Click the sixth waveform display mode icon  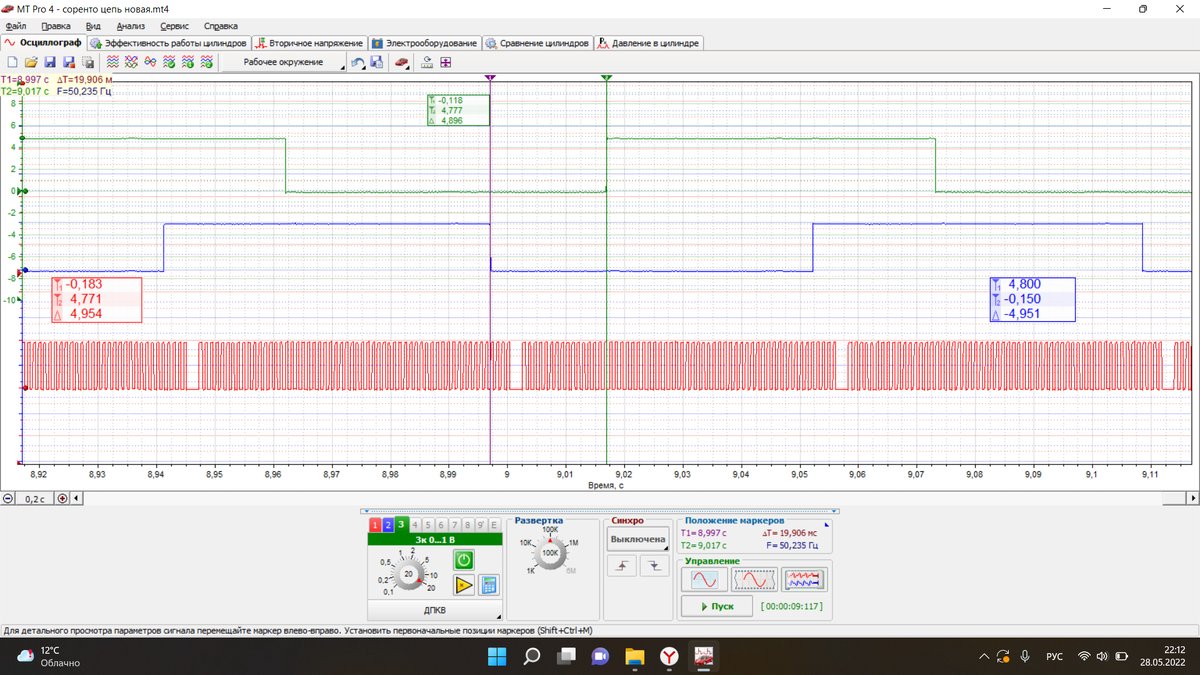point(207,62)
